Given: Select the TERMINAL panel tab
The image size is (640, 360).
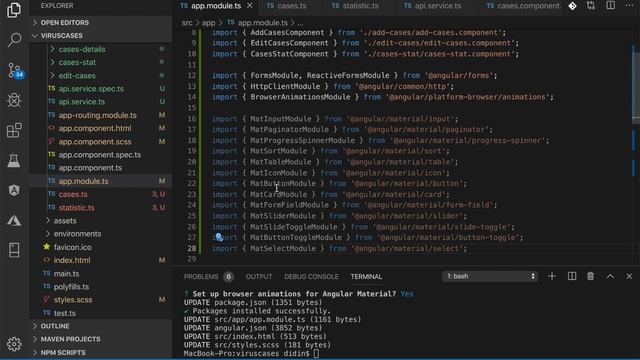Looking at the screenshot, I should [x=366, y=276].
